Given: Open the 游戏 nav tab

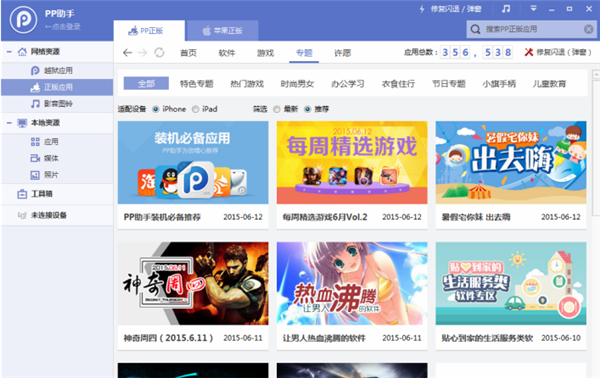Looking at the screenshot, I should pos(265,53).
